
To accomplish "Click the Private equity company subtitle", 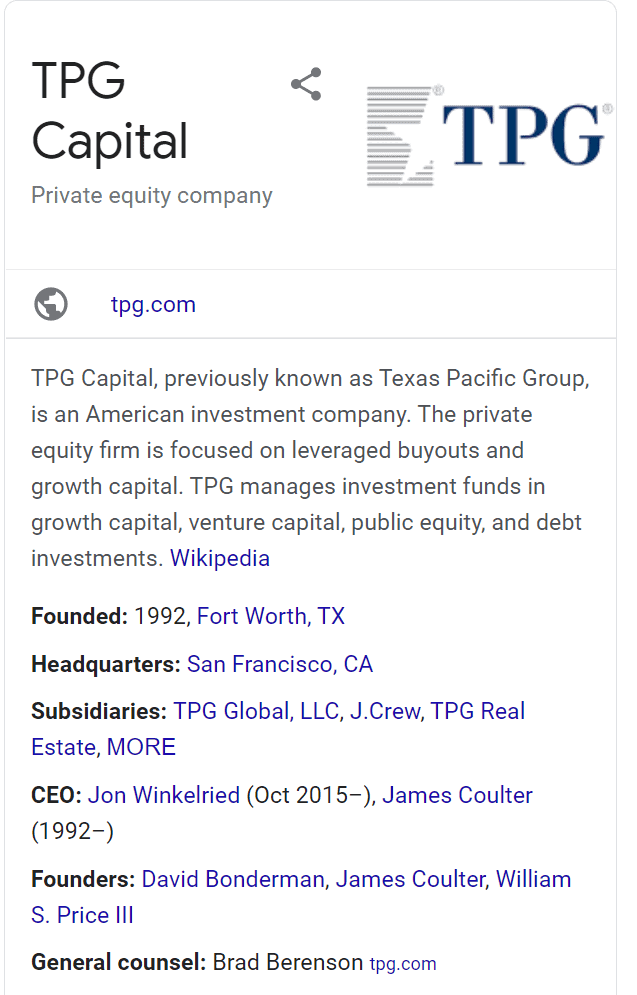I will (x=152, y=195).
